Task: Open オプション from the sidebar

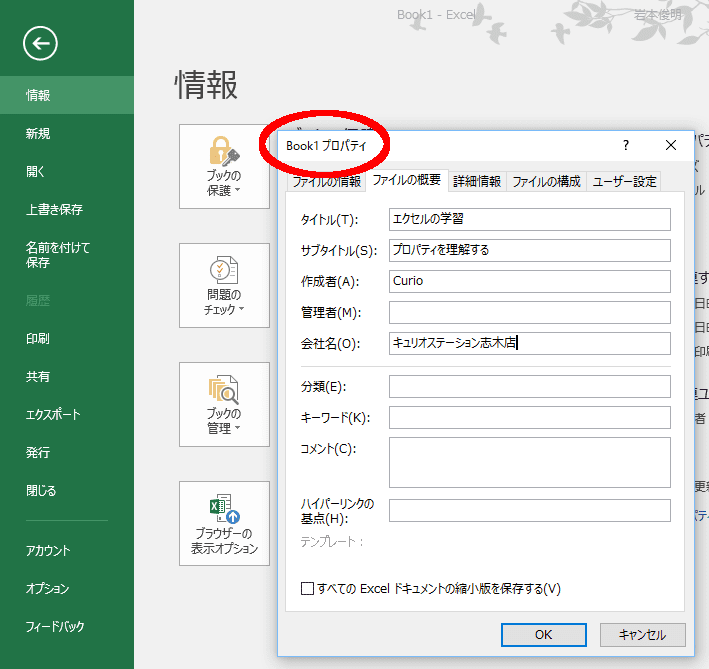Action: click(67, 589)
